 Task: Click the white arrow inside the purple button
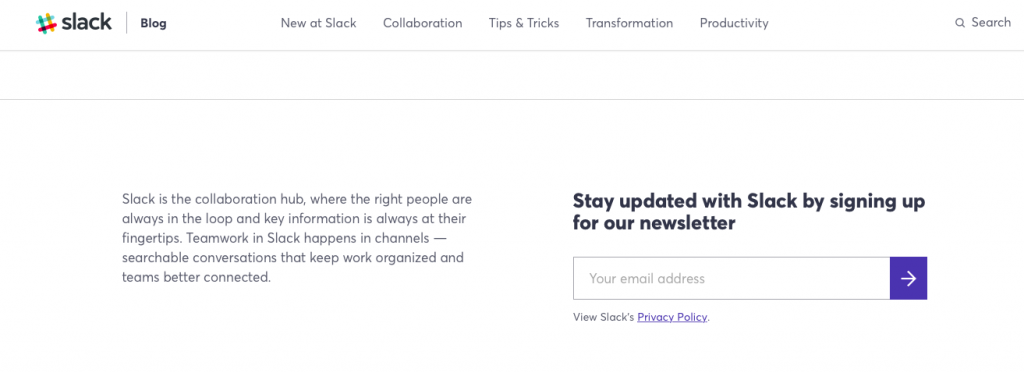[908, 278]
